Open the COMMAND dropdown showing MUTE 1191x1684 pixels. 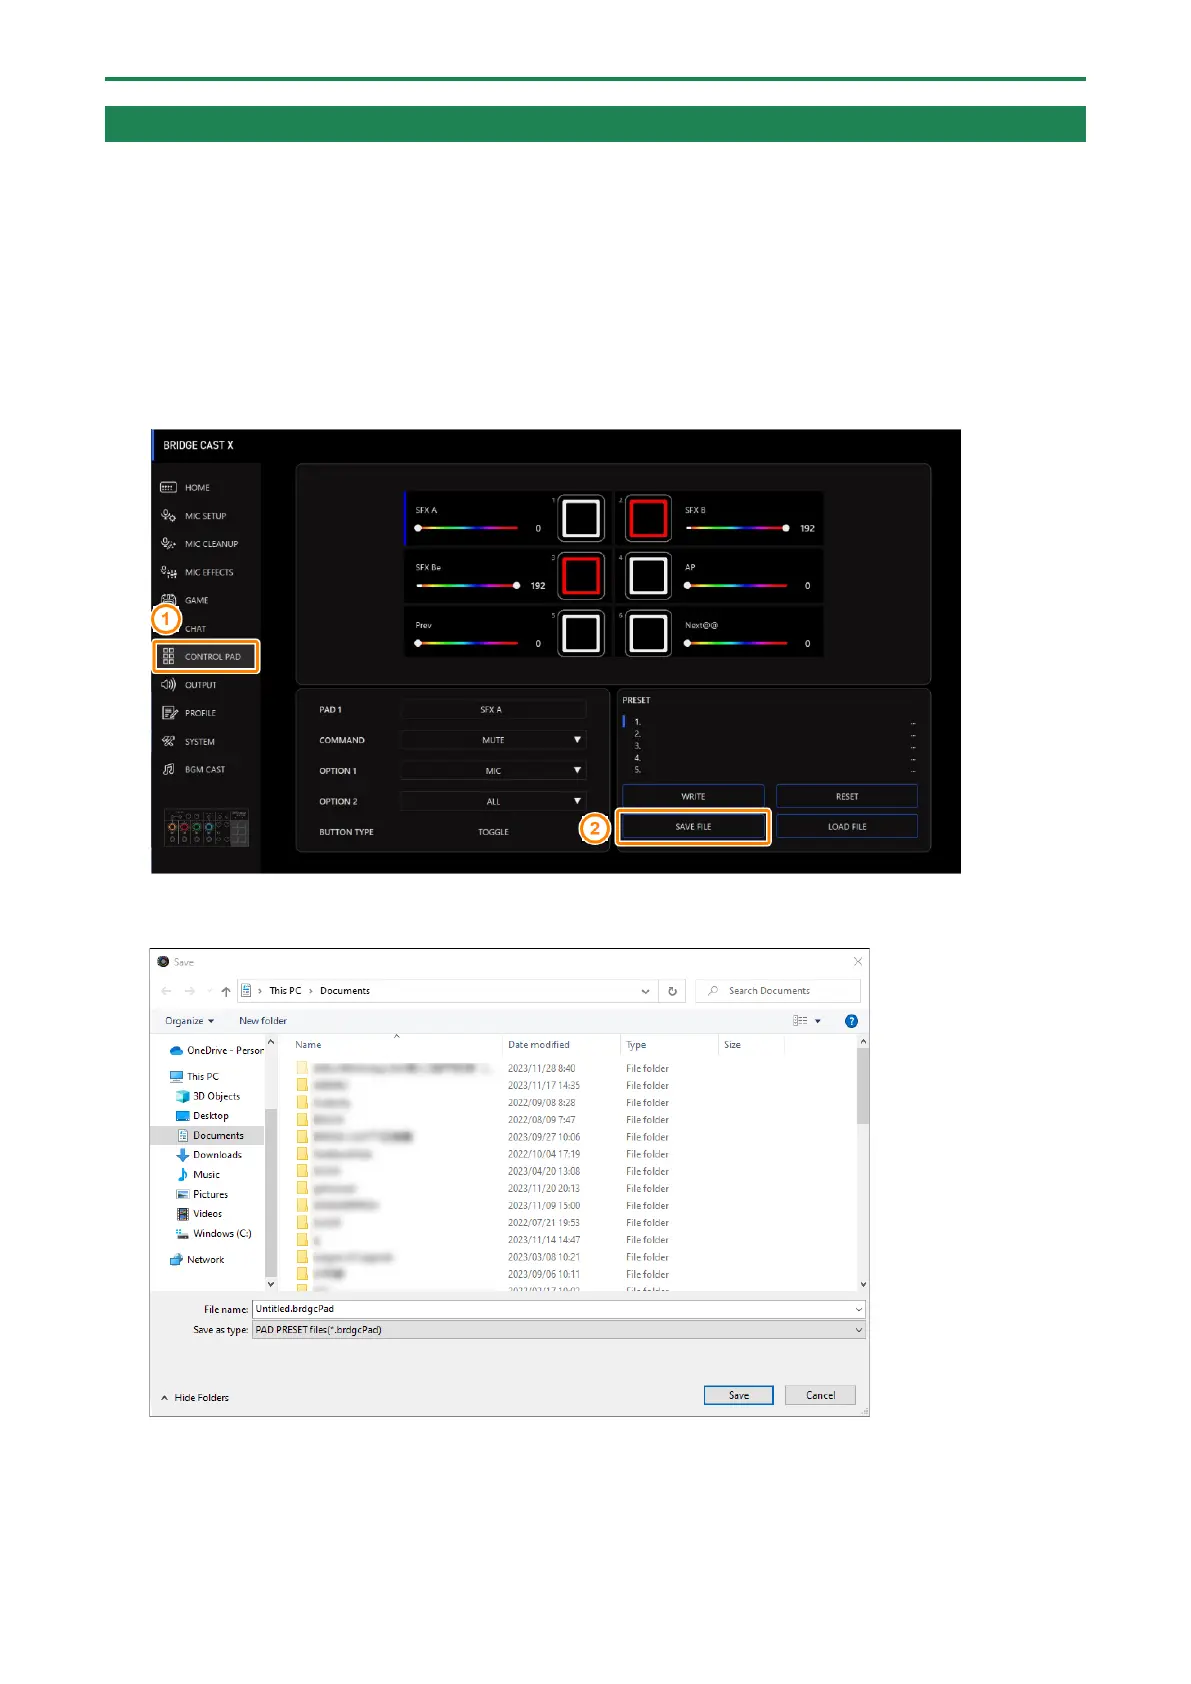click(493, 740)
